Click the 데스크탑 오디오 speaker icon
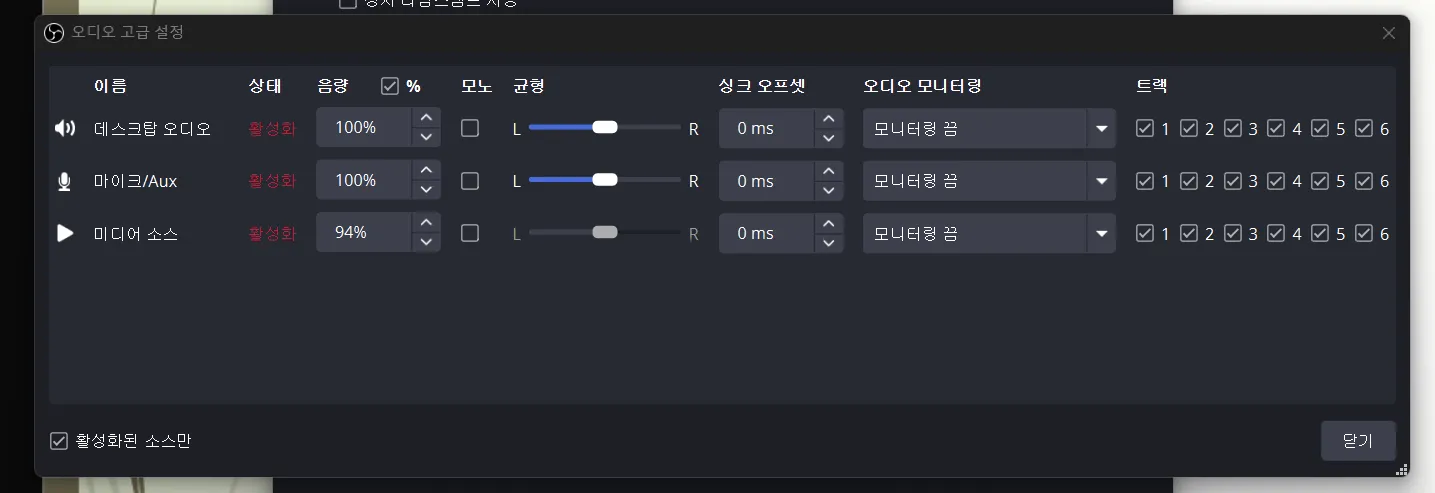 [x=65, y=128]
